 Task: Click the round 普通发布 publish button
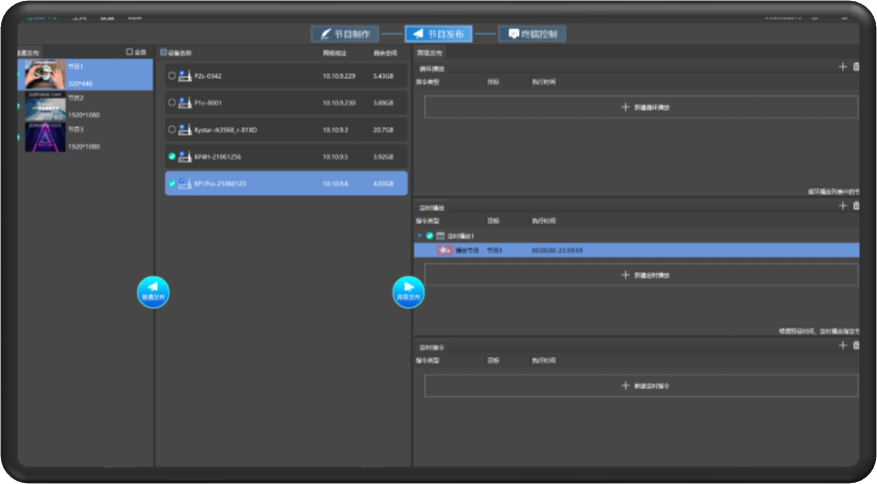pyautogui.click(x=153, y=291)
